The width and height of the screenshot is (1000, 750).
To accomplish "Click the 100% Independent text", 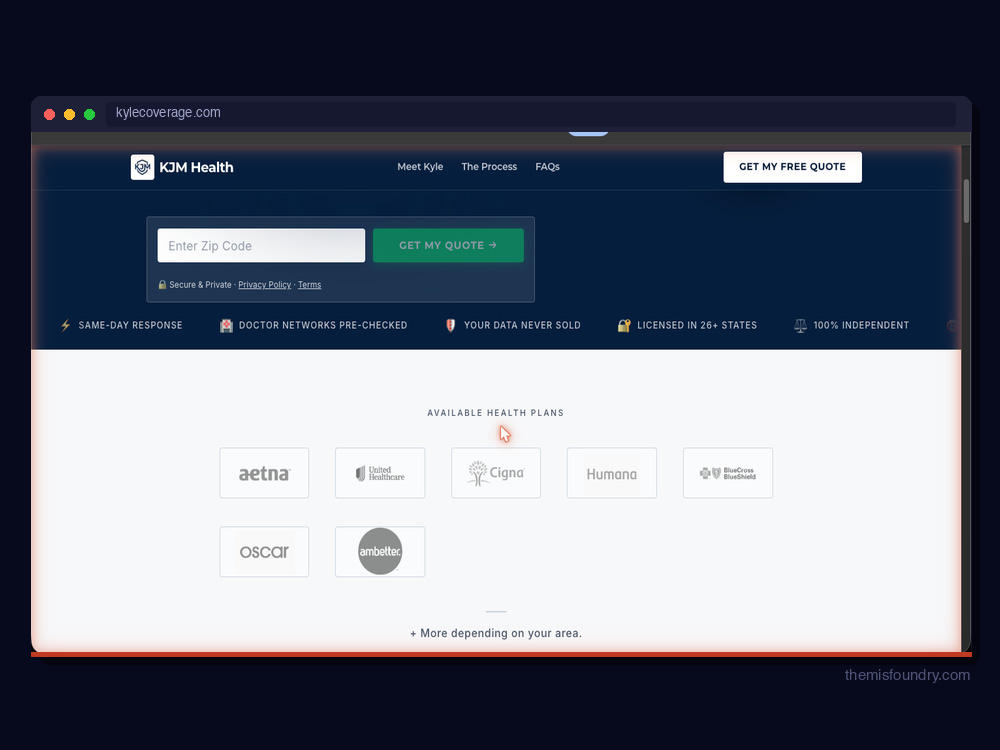I will click(861, 325).
